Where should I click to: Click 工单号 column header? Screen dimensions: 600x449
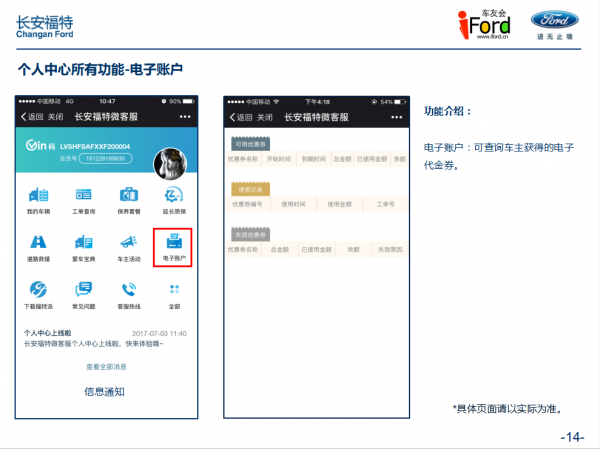pyautogui.click(x=385, y=204)
